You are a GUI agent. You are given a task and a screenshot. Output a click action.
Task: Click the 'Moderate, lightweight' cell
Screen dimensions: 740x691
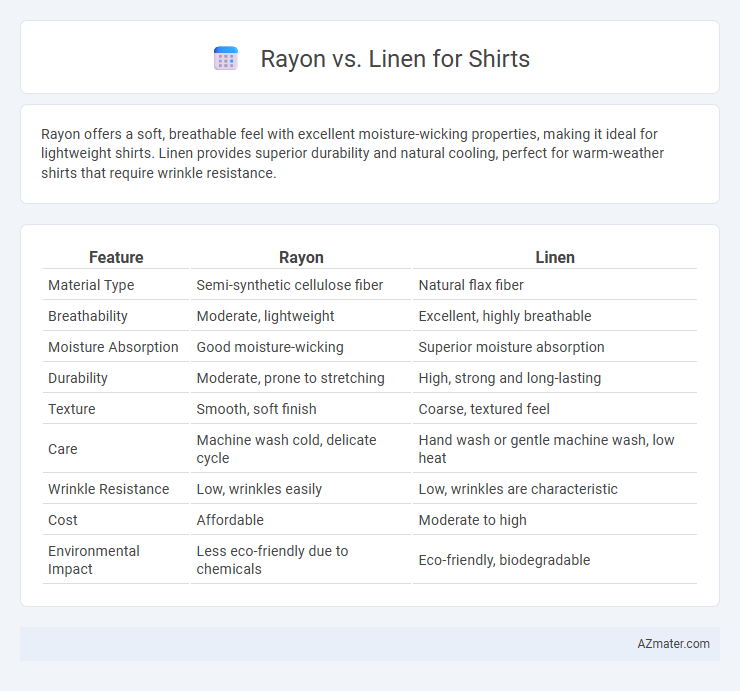301,316
